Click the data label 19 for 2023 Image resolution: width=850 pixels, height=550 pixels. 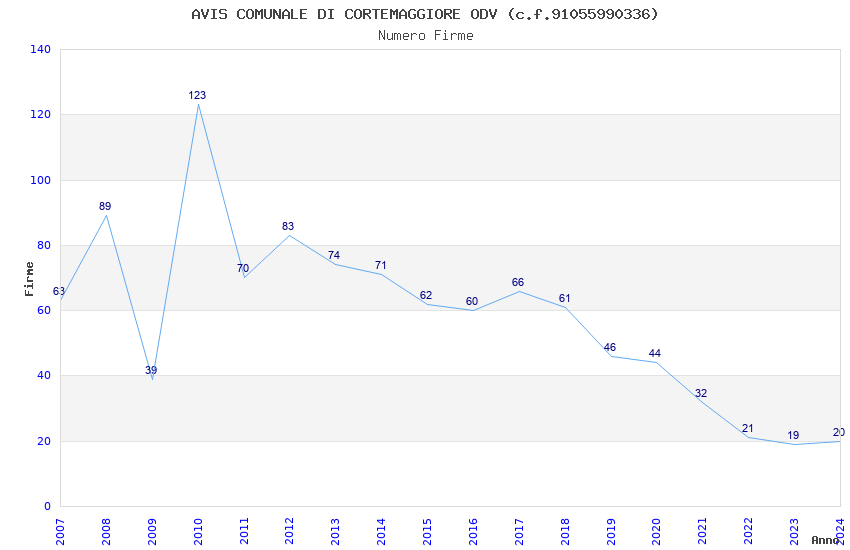pos(793,435)
